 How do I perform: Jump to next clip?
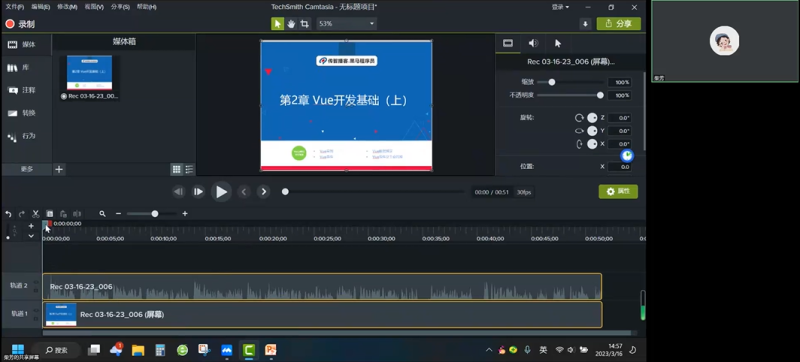[263, 192]
